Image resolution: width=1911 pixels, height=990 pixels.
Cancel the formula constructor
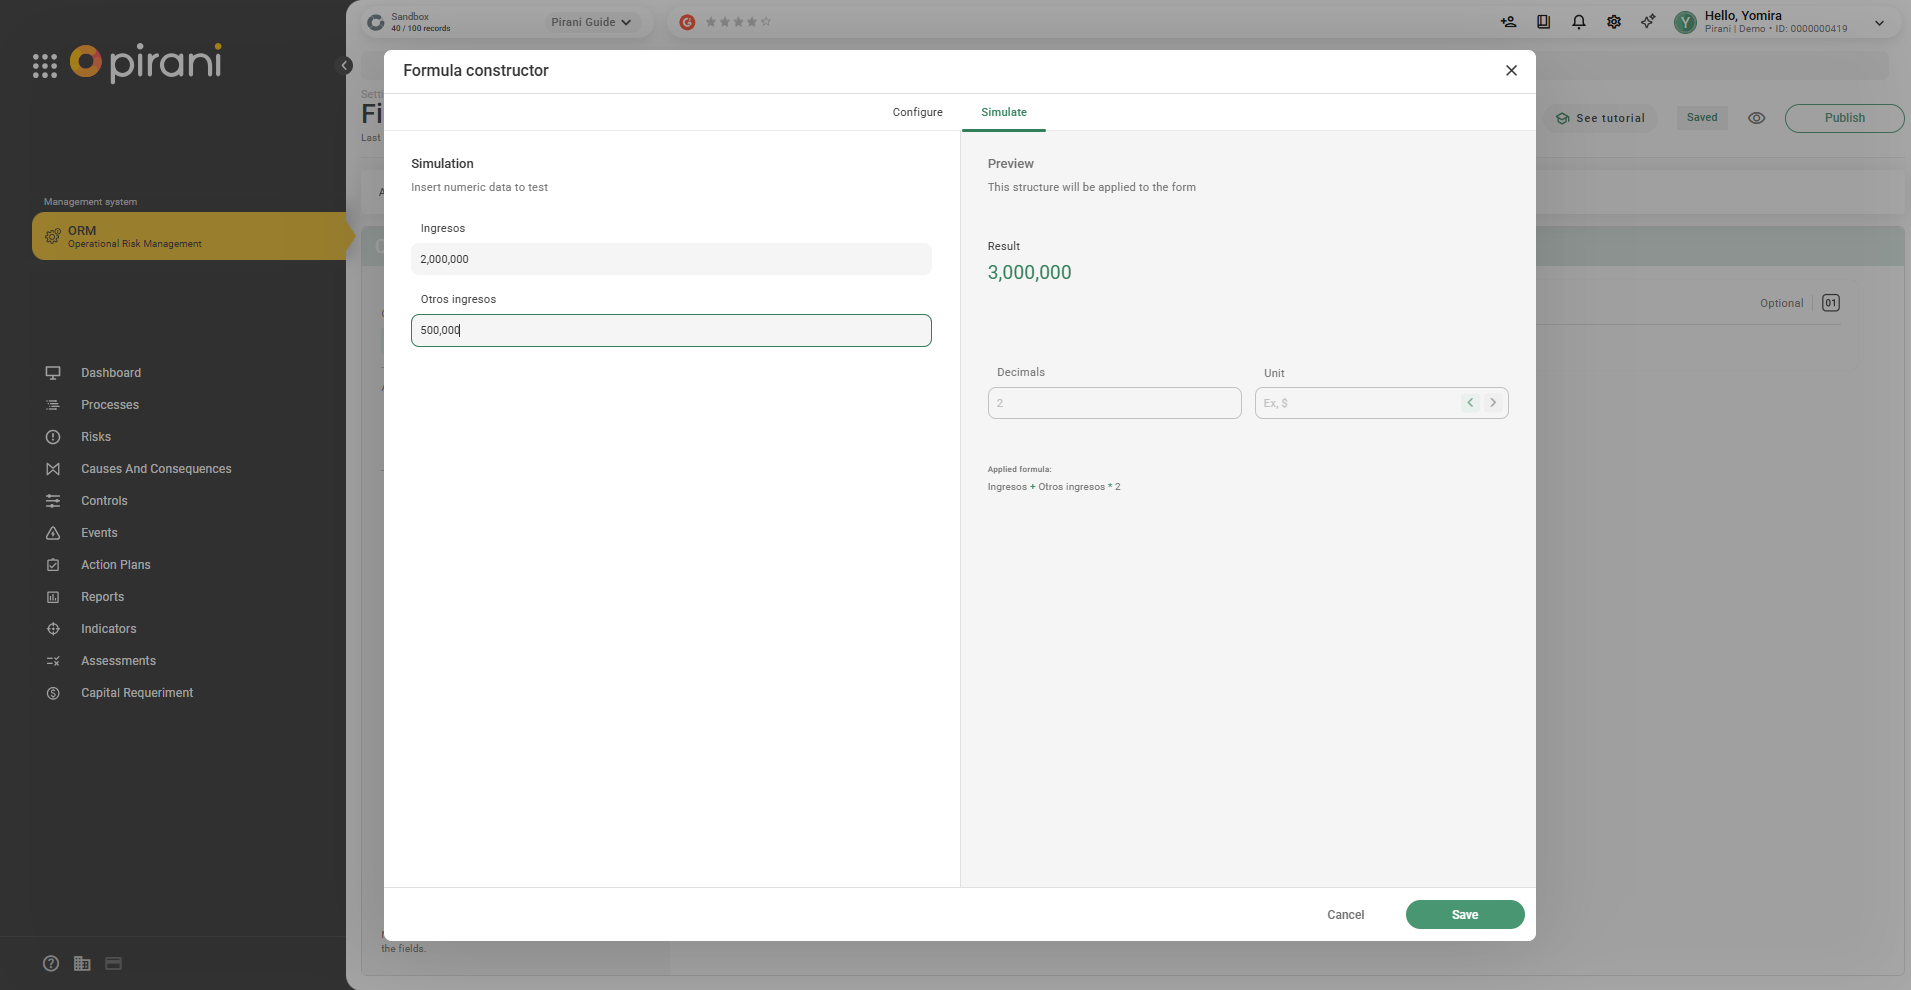click(x=1345, y=915)
